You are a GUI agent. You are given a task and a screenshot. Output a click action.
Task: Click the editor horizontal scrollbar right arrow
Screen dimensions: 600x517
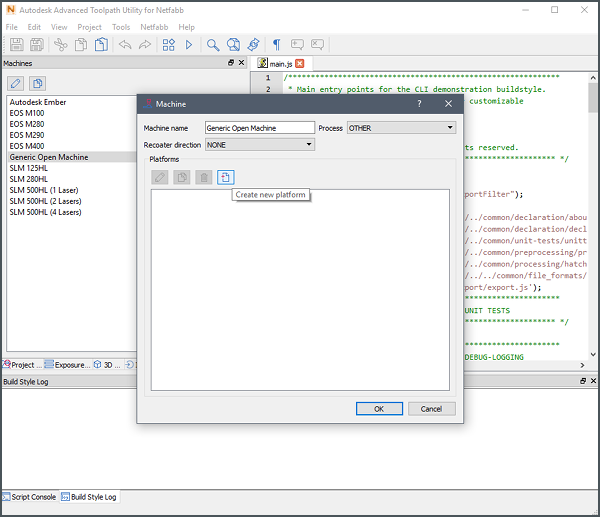582,365
